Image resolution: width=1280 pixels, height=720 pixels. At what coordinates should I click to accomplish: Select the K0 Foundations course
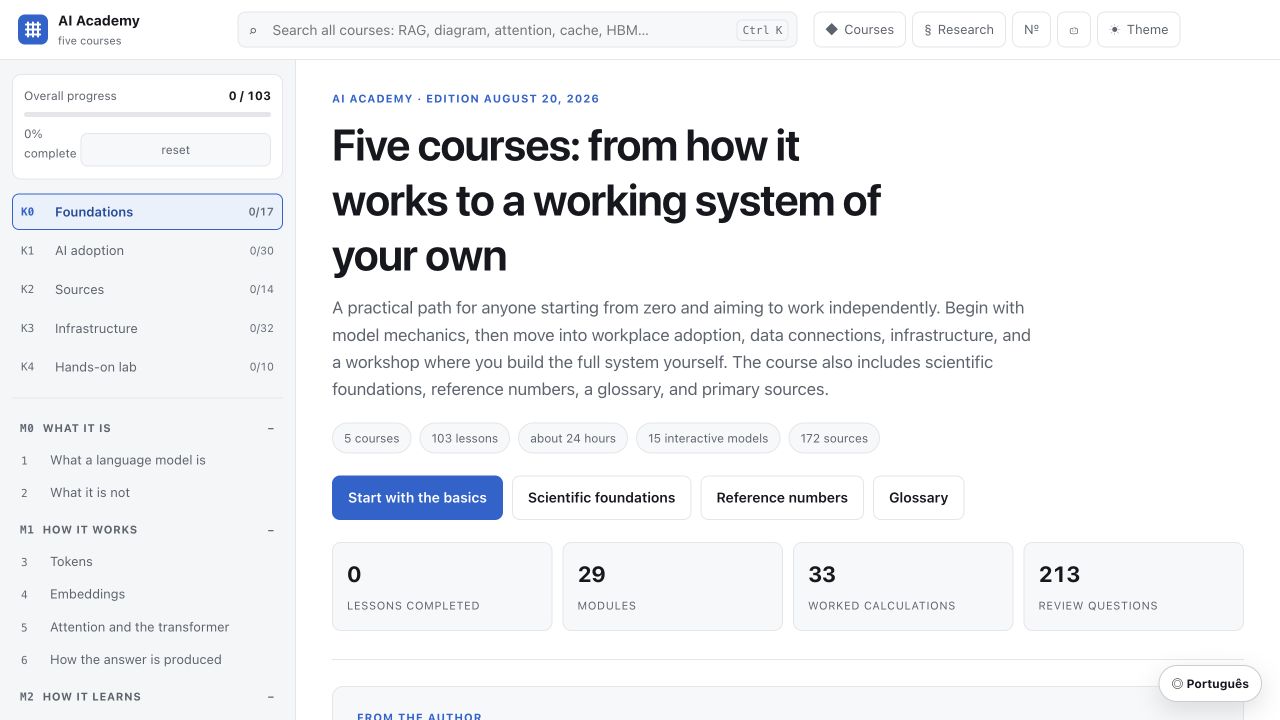(147, 212)
